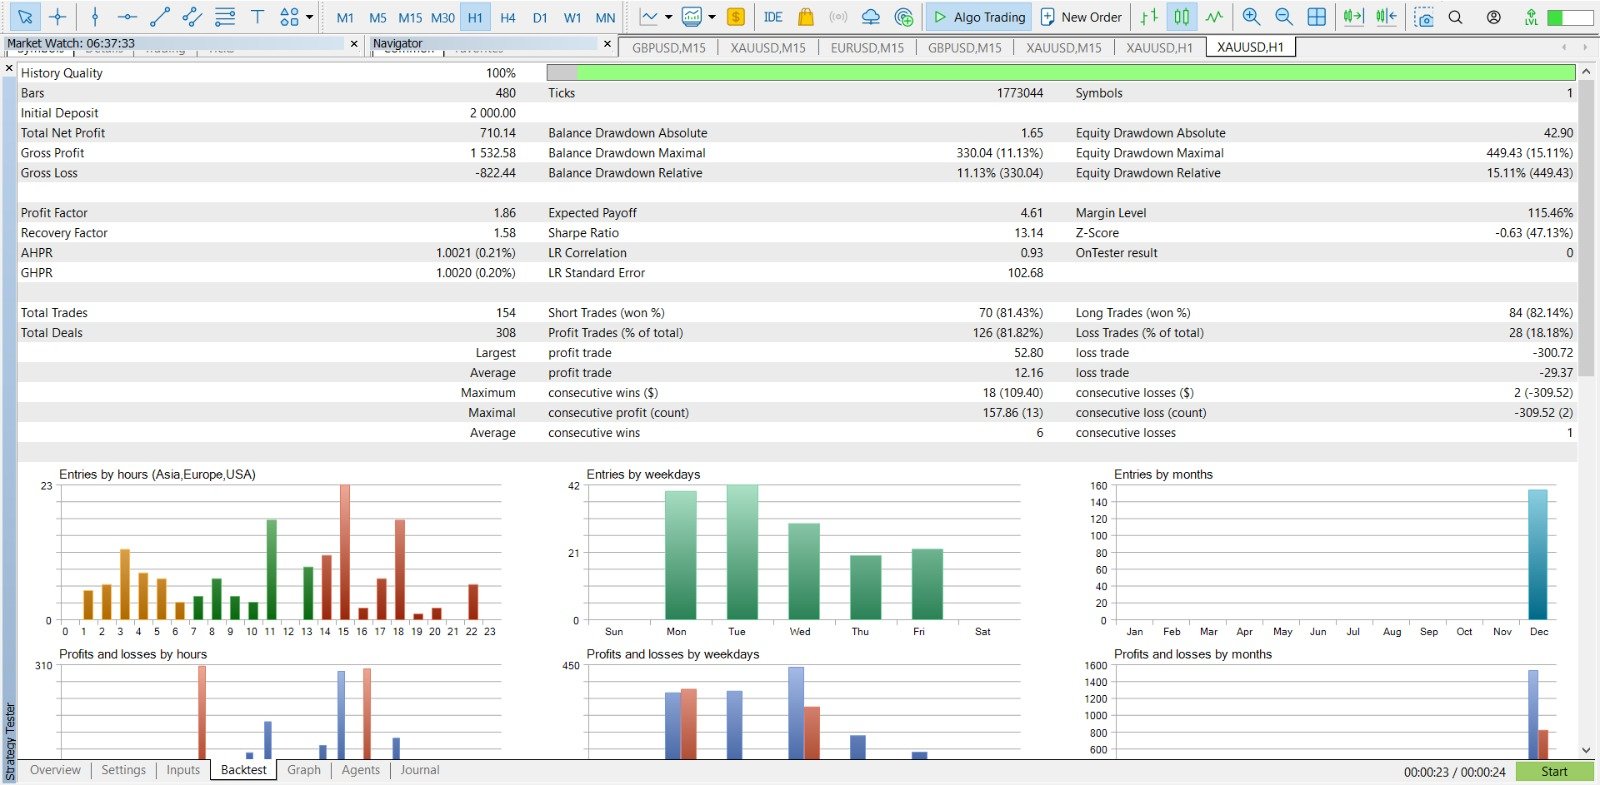Open the search magnifier
The height and width of the screenshot is (785, 1600).
click(x=1456, y=17)
